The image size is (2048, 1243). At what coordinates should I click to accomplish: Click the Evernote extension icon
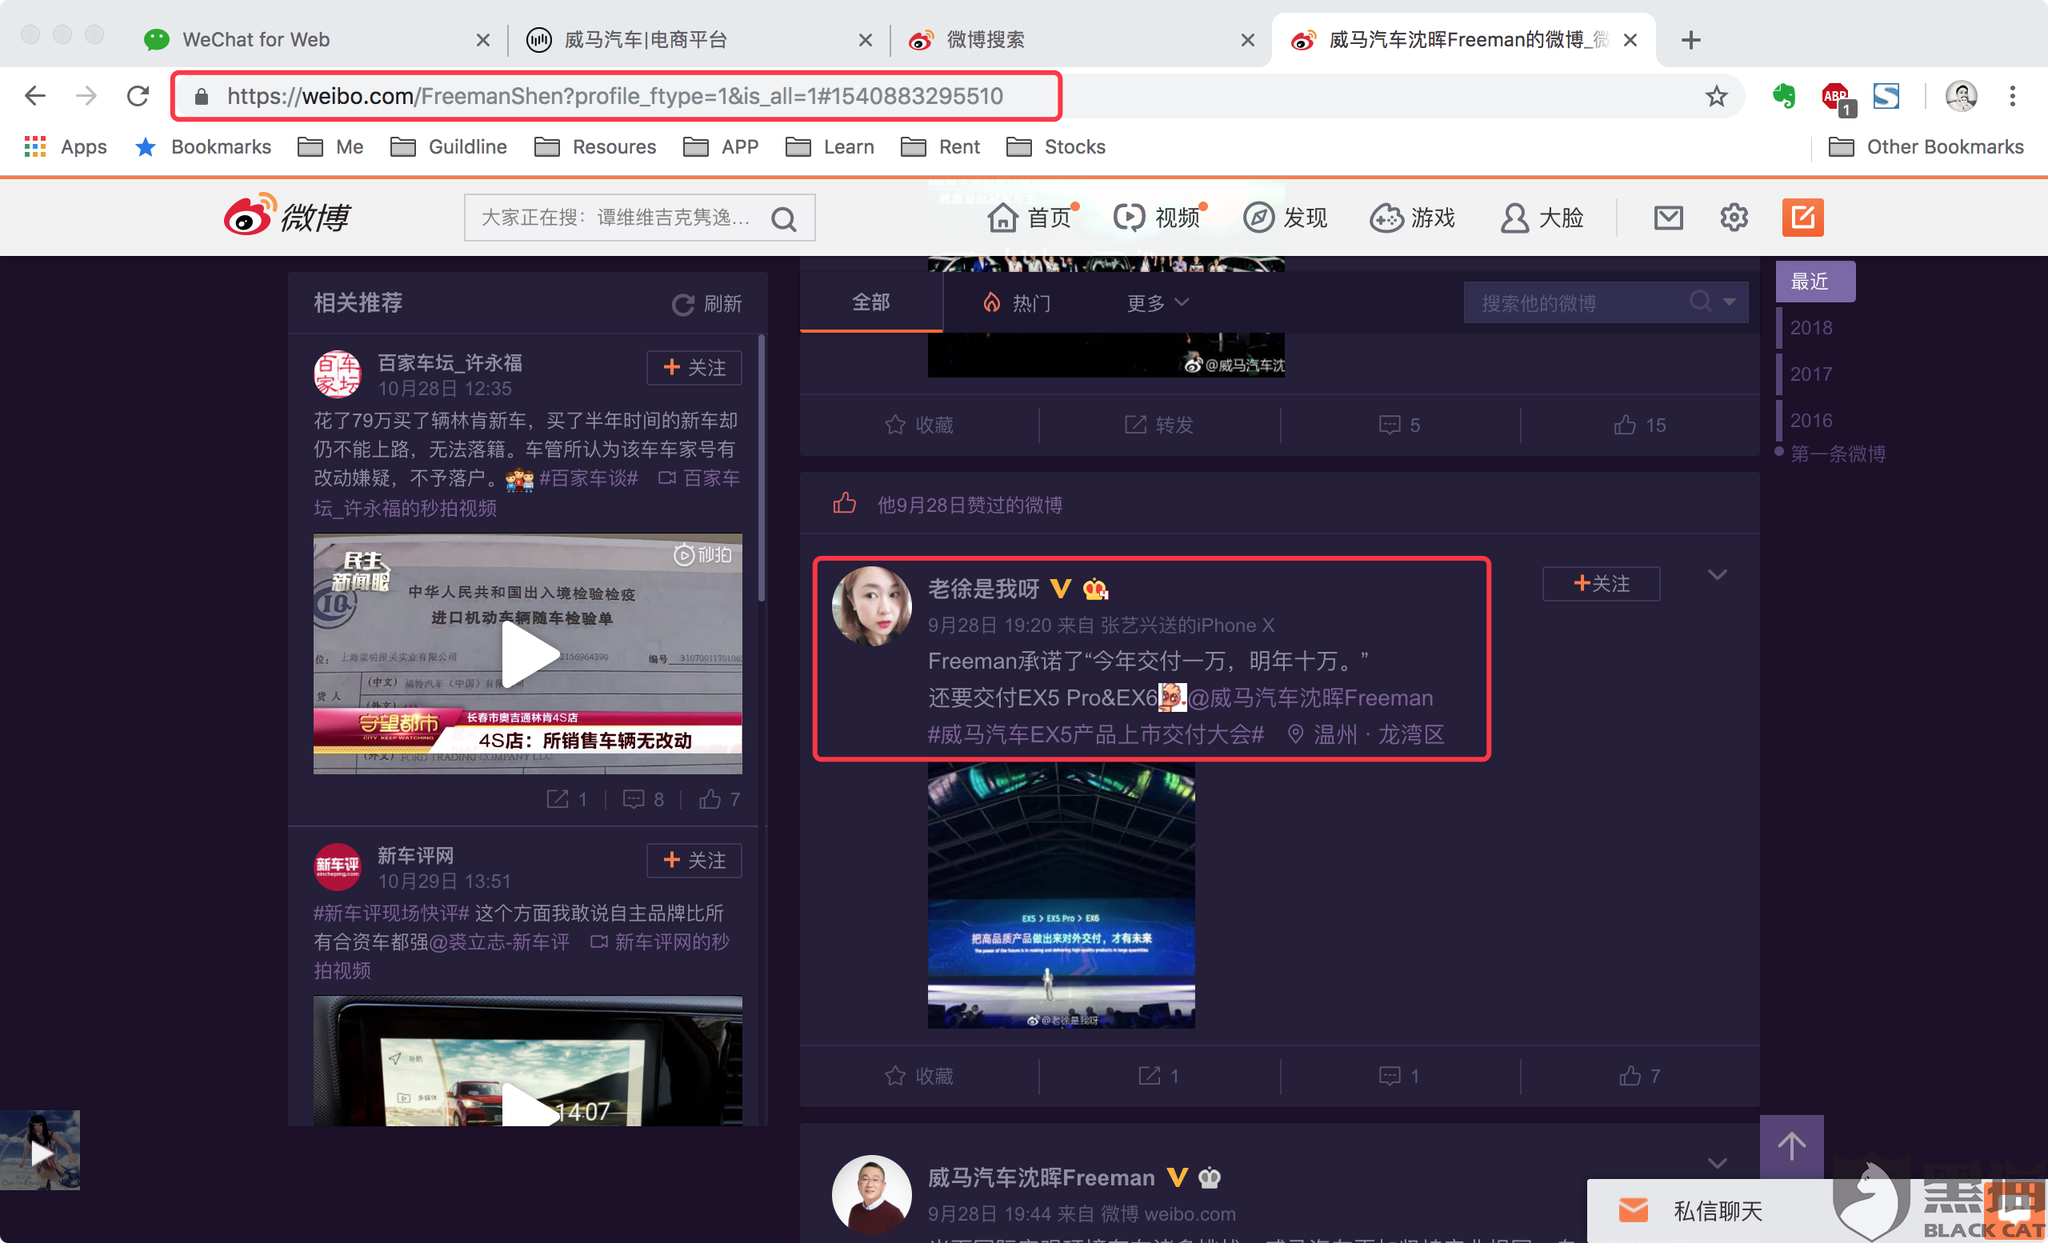[1783, 96]
